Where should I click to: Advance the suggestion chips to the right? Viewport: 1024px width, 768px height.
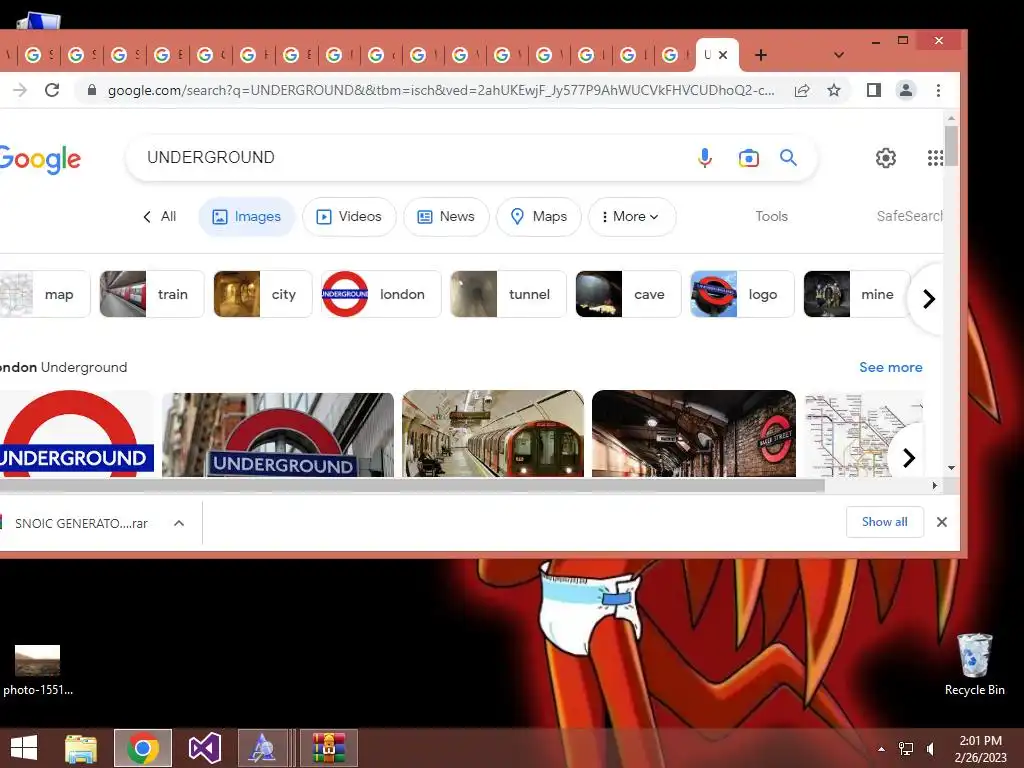929,298
